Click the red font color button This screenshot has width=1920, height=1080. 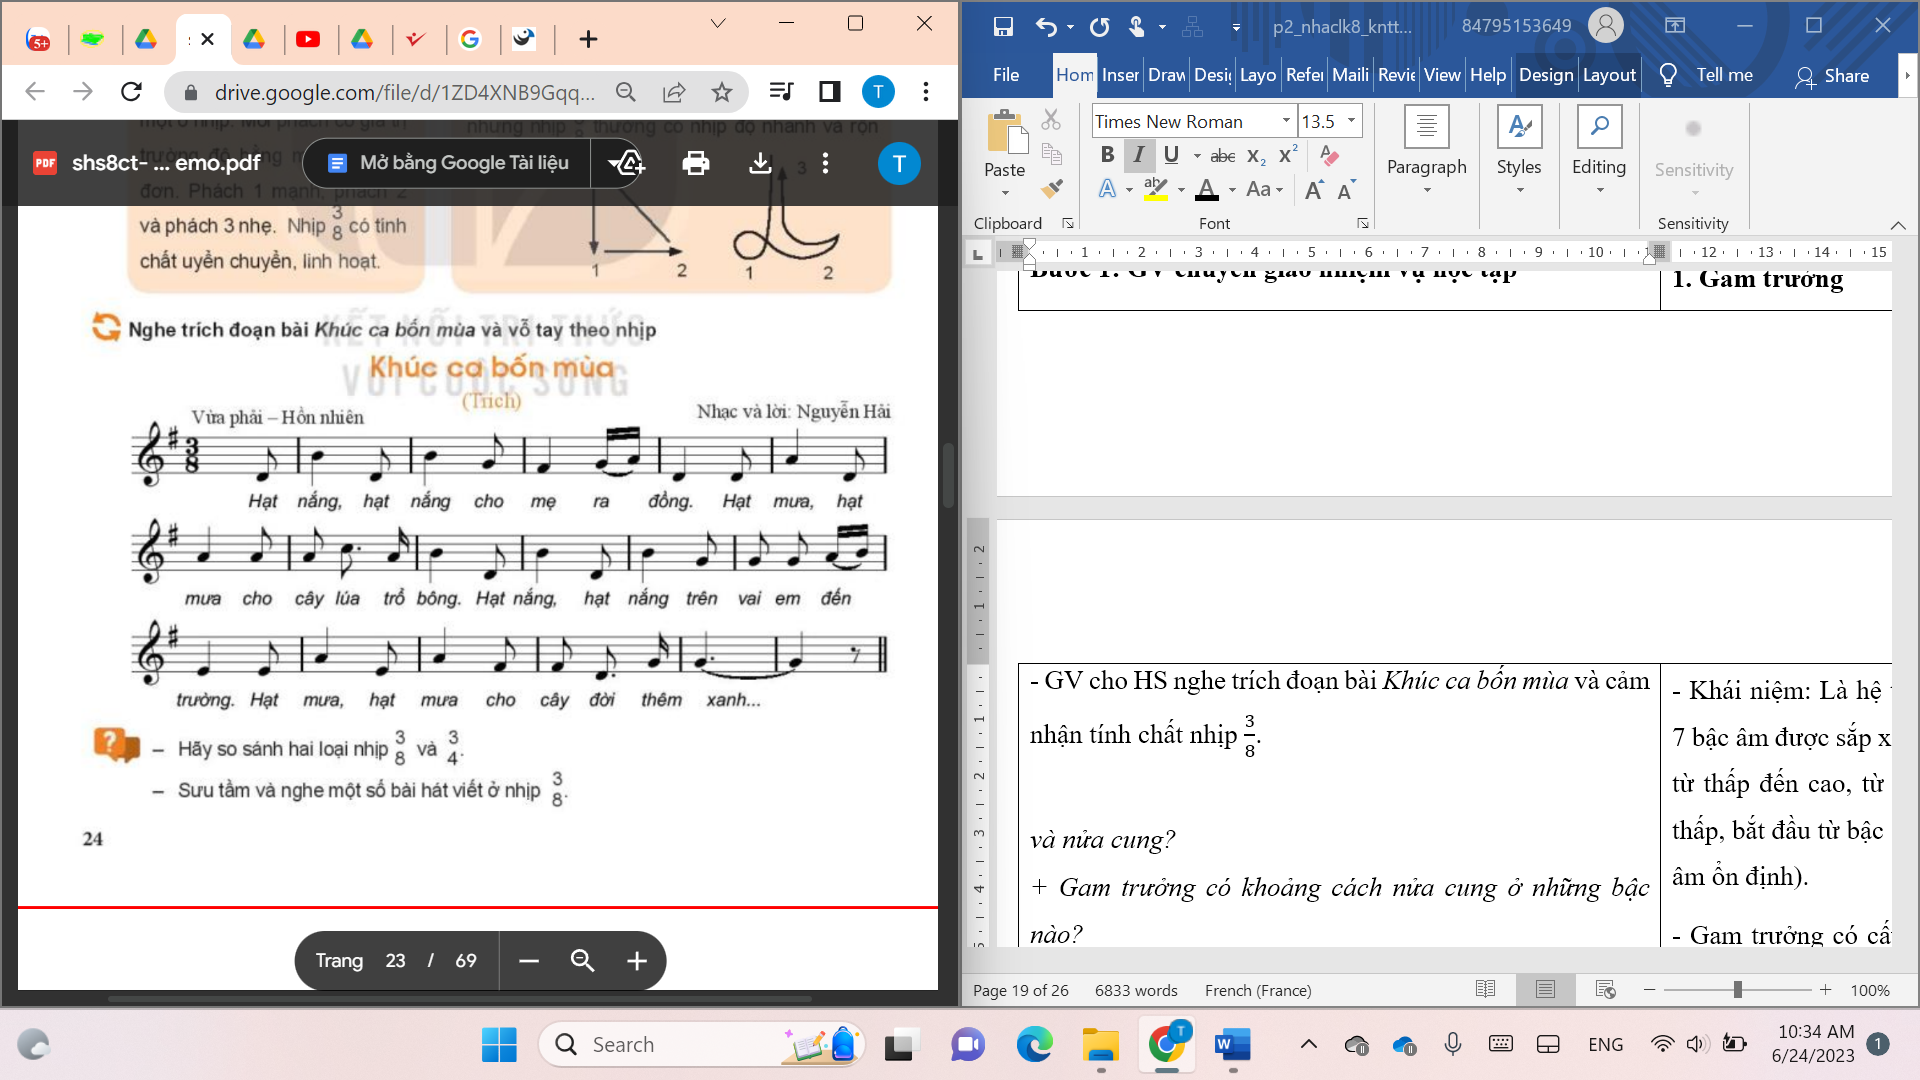tap(1207, 189)
